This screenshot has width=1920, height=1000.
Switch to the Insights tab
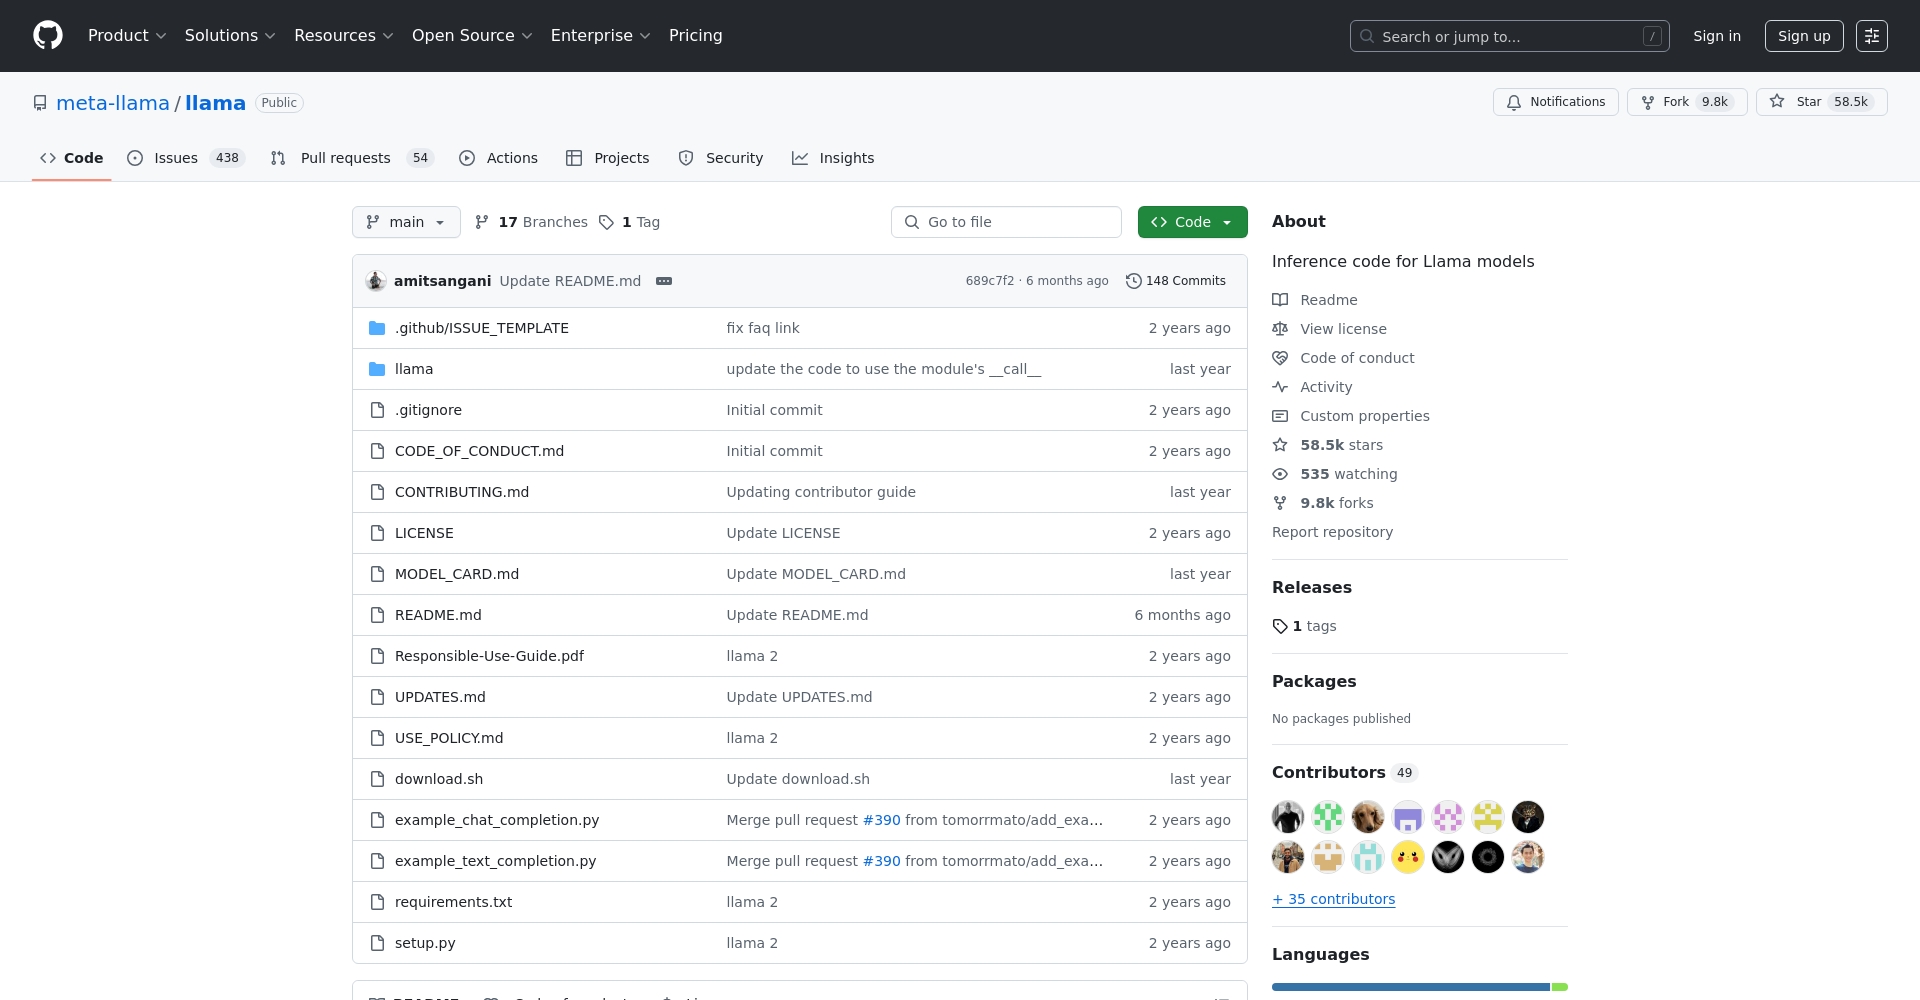point(833,158)
